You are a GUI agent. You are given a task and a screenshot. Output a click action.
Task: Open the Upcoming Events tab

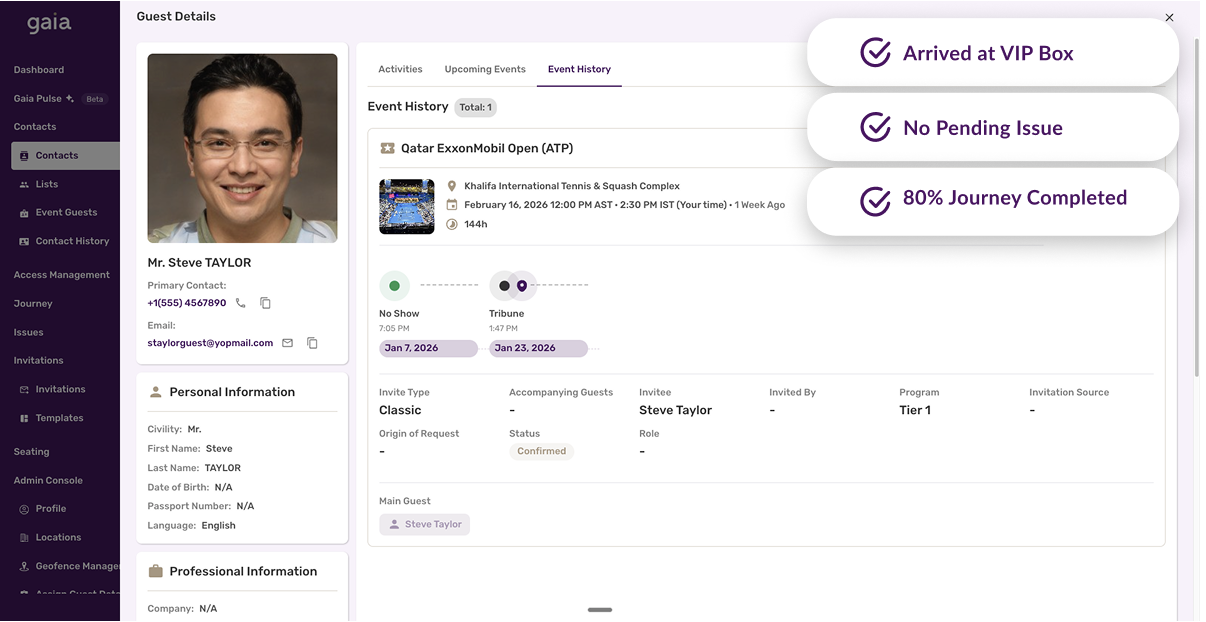485,69
